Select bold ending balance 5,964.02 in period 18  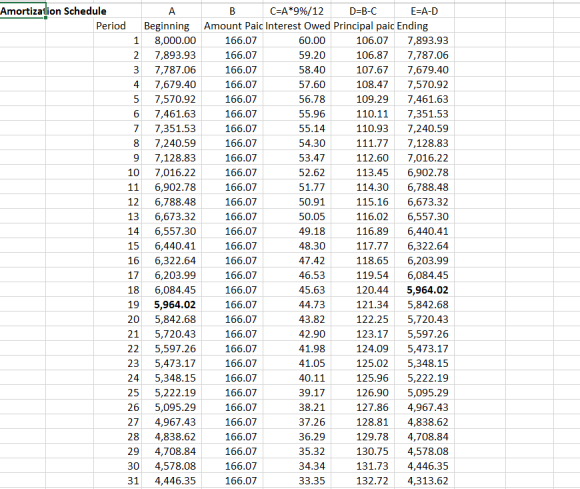pos(425,290)
